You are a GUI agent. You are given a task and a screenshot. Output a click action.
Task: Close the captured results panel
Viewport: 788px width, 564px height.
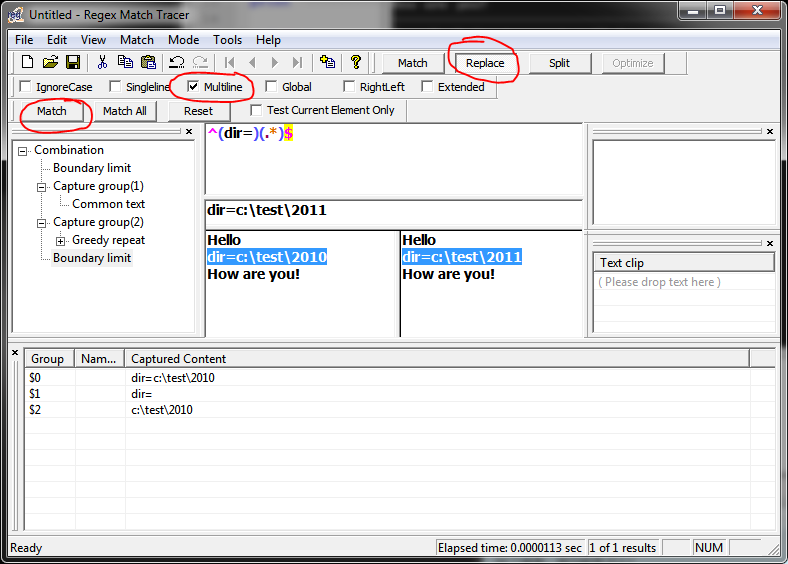point(15,352)
